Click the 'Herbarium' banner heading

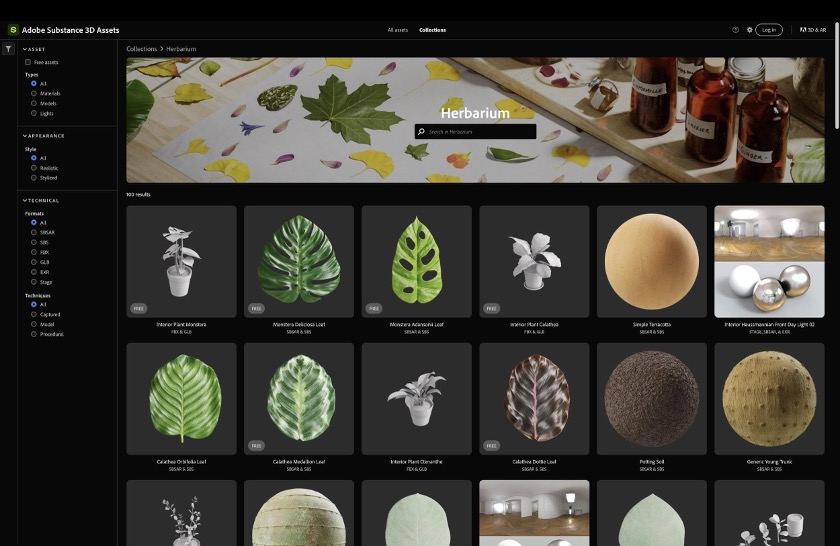tap(475, 113)
